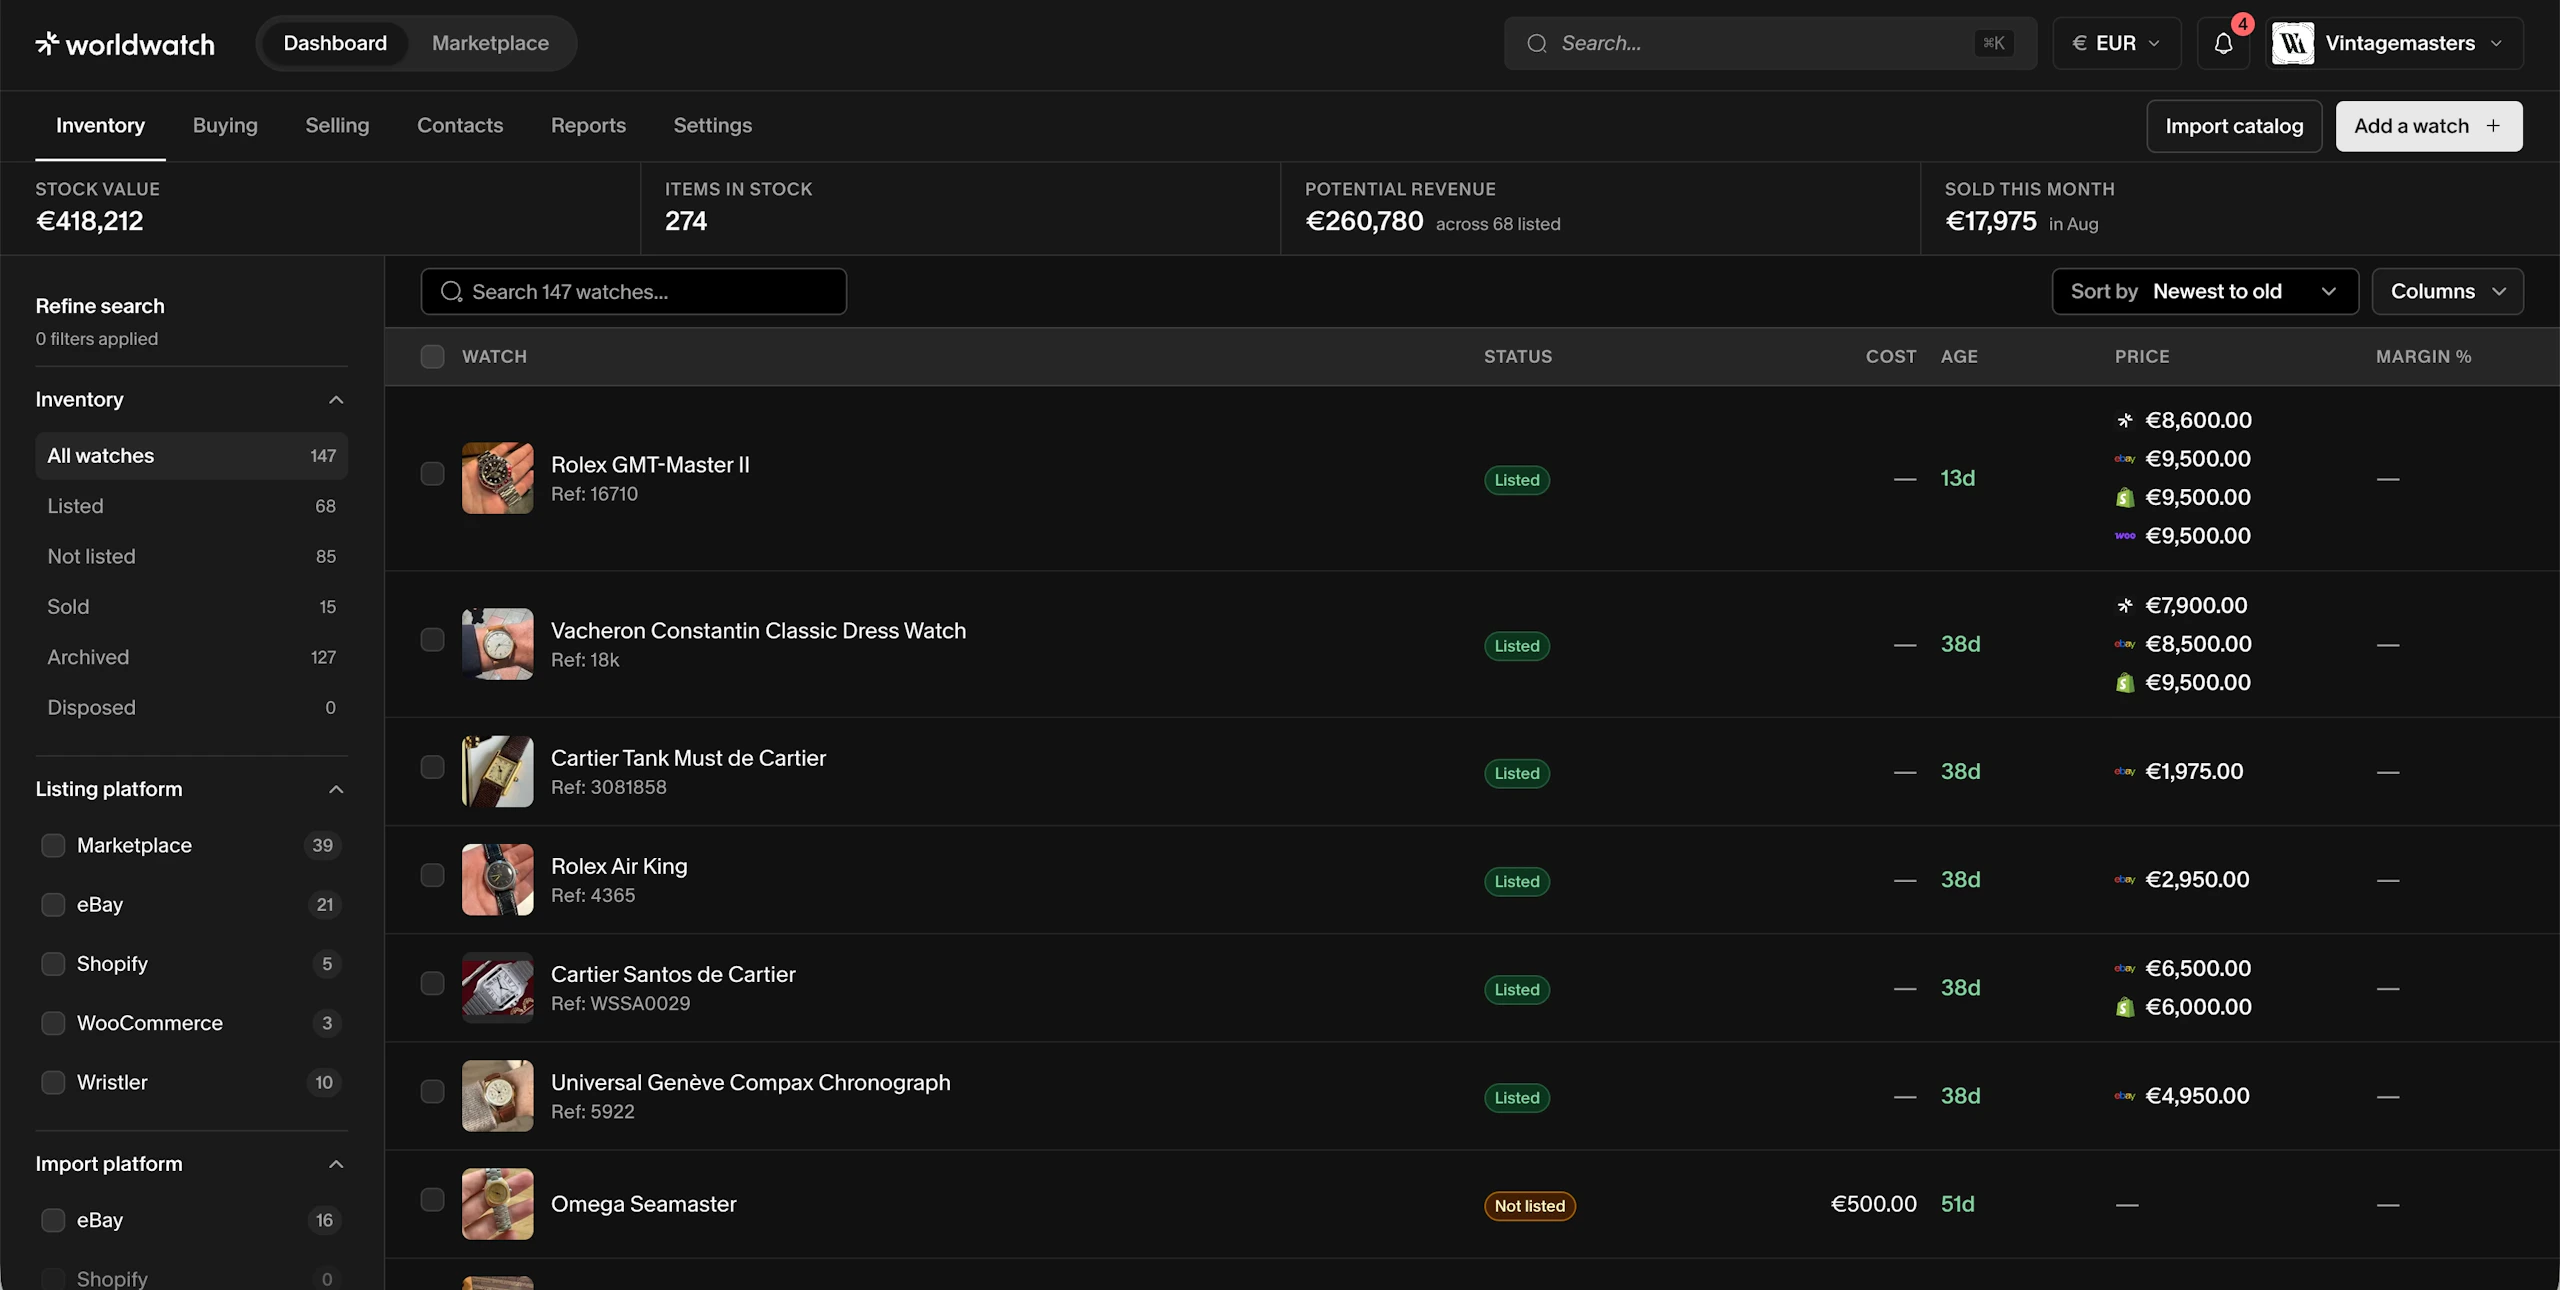Open the Omega Seamaster photo

click(497, 1204)
